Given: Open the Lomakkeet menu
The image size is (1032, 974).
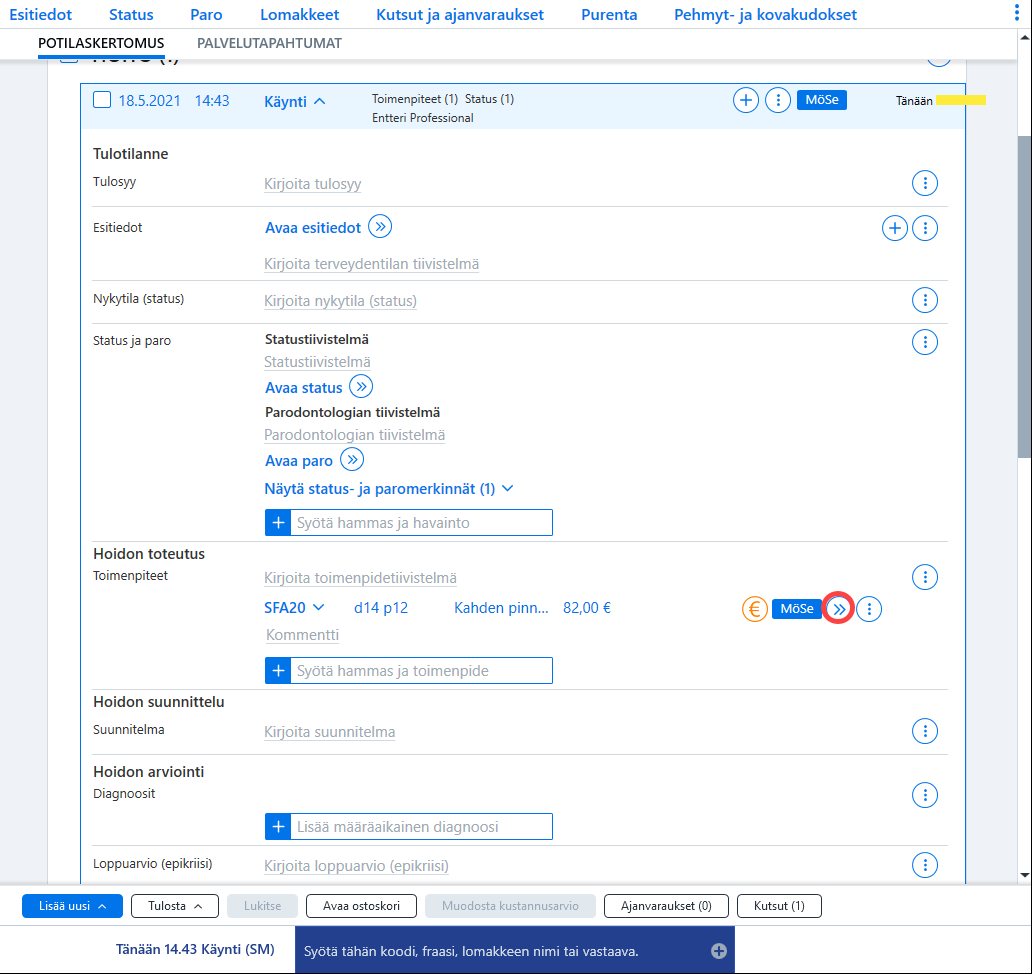Looking at the screenshot, I should click(x=299, y=14).
